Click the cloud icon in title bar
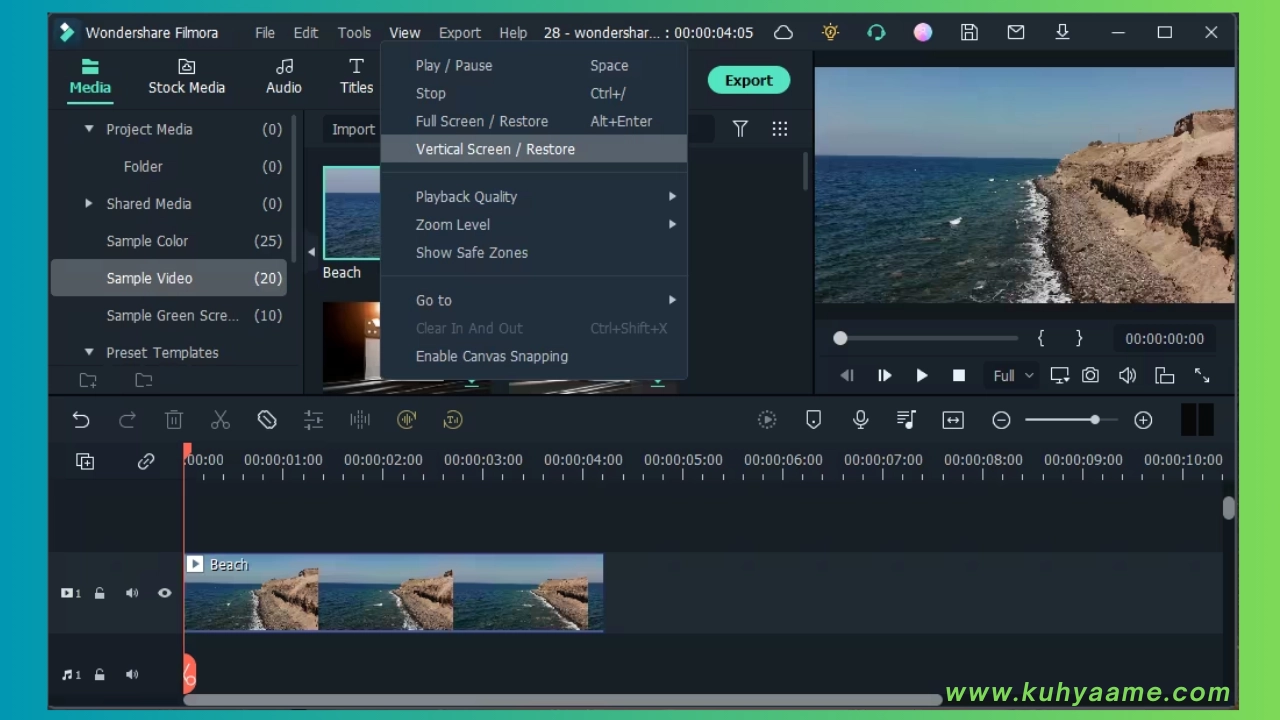The width and height of the screenshot is (1280, 720). coord(783,32)
